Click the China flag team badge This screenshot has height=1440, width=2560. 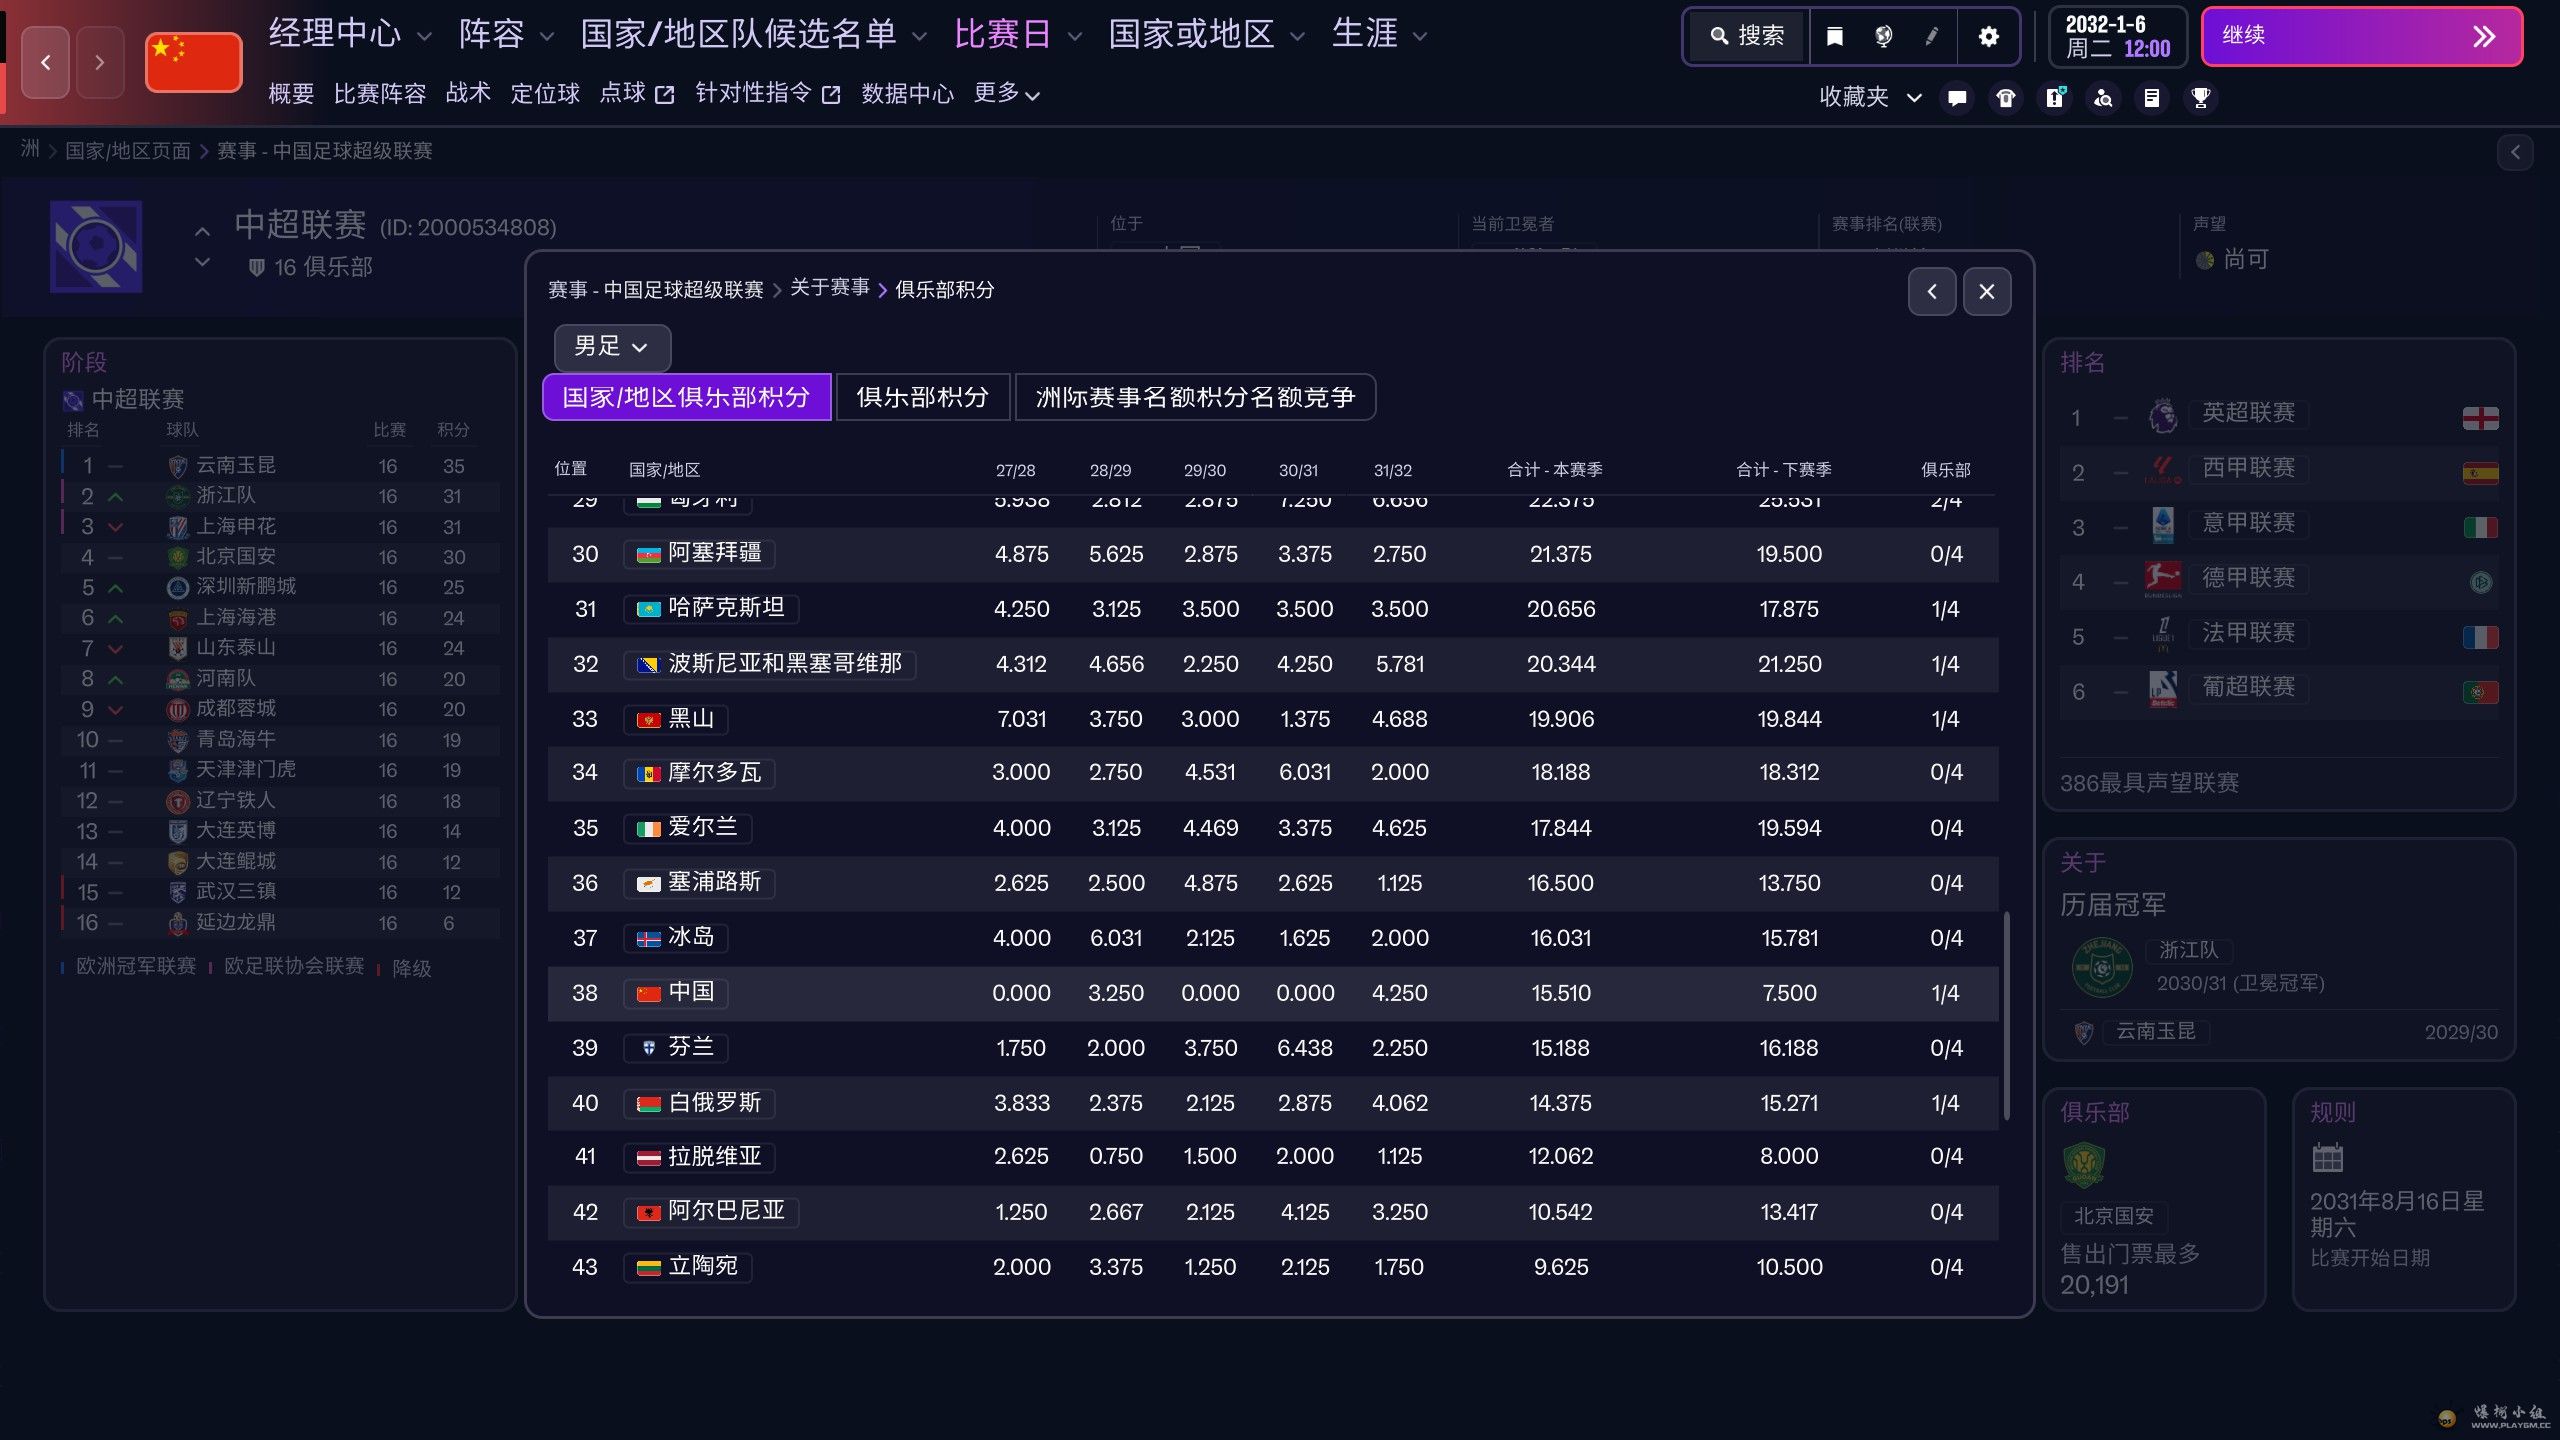(194, 62)
